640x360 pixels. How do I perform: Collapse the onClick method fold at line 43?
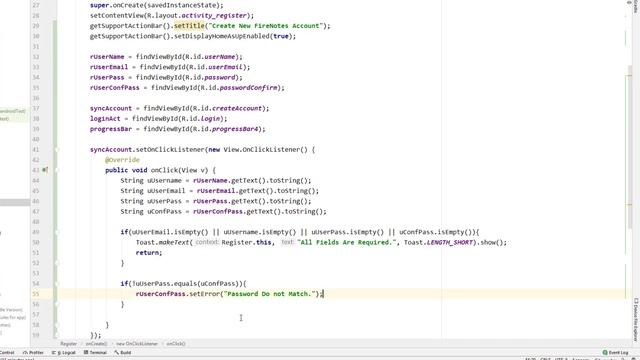[56, 170]
